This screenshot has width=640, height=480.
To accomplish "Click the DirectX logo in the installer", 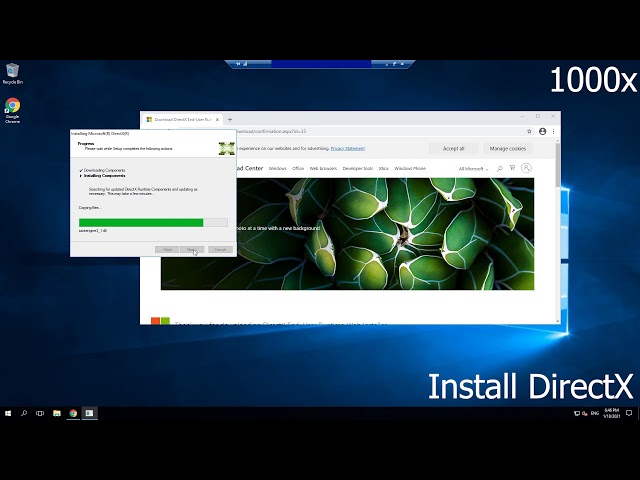I will [227, 149].
